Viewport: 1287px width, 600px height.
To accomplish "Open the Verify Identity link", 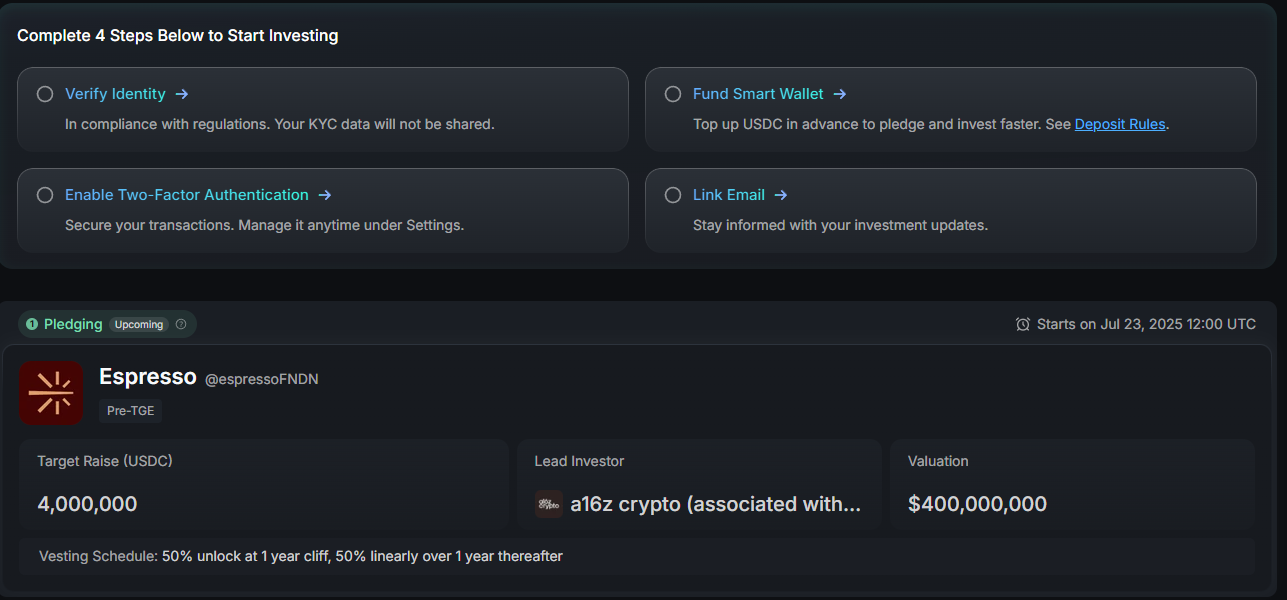I will coord(115,94).
